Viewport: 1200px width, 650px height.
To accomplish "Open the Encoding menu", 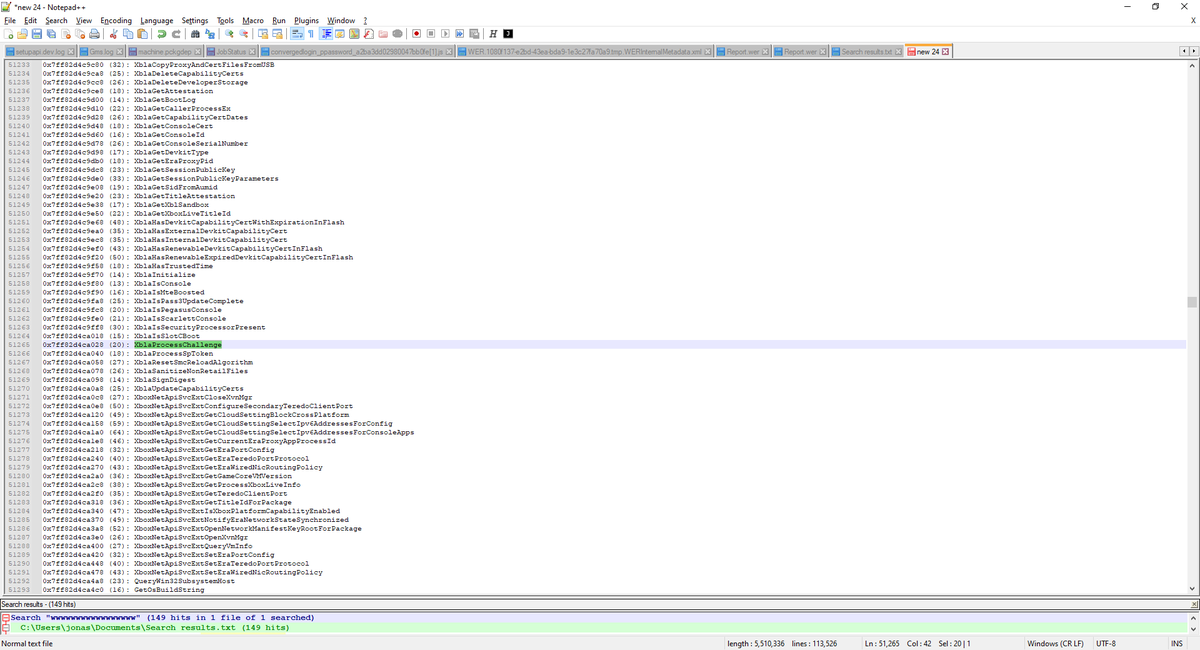I will [116, 20].
